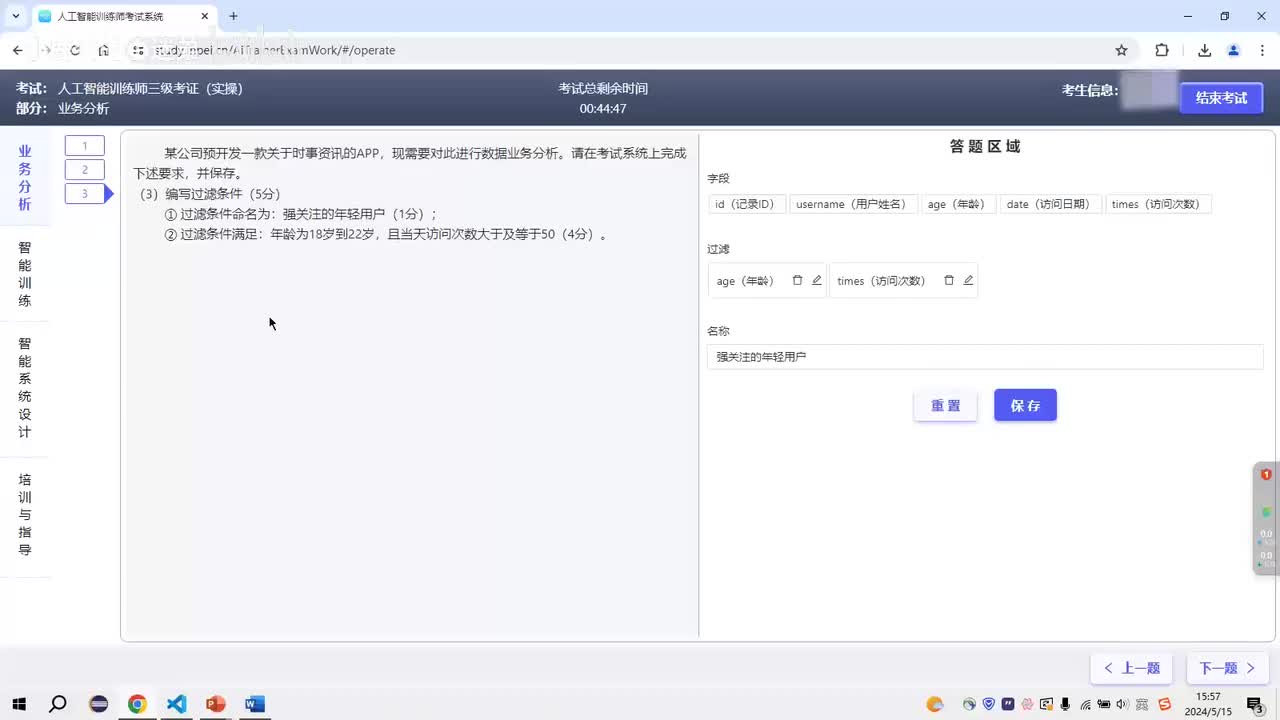Screen dimensions: 1280x720
Task: Delete the times (访问次数) filter condition
Action: point(949,281)
